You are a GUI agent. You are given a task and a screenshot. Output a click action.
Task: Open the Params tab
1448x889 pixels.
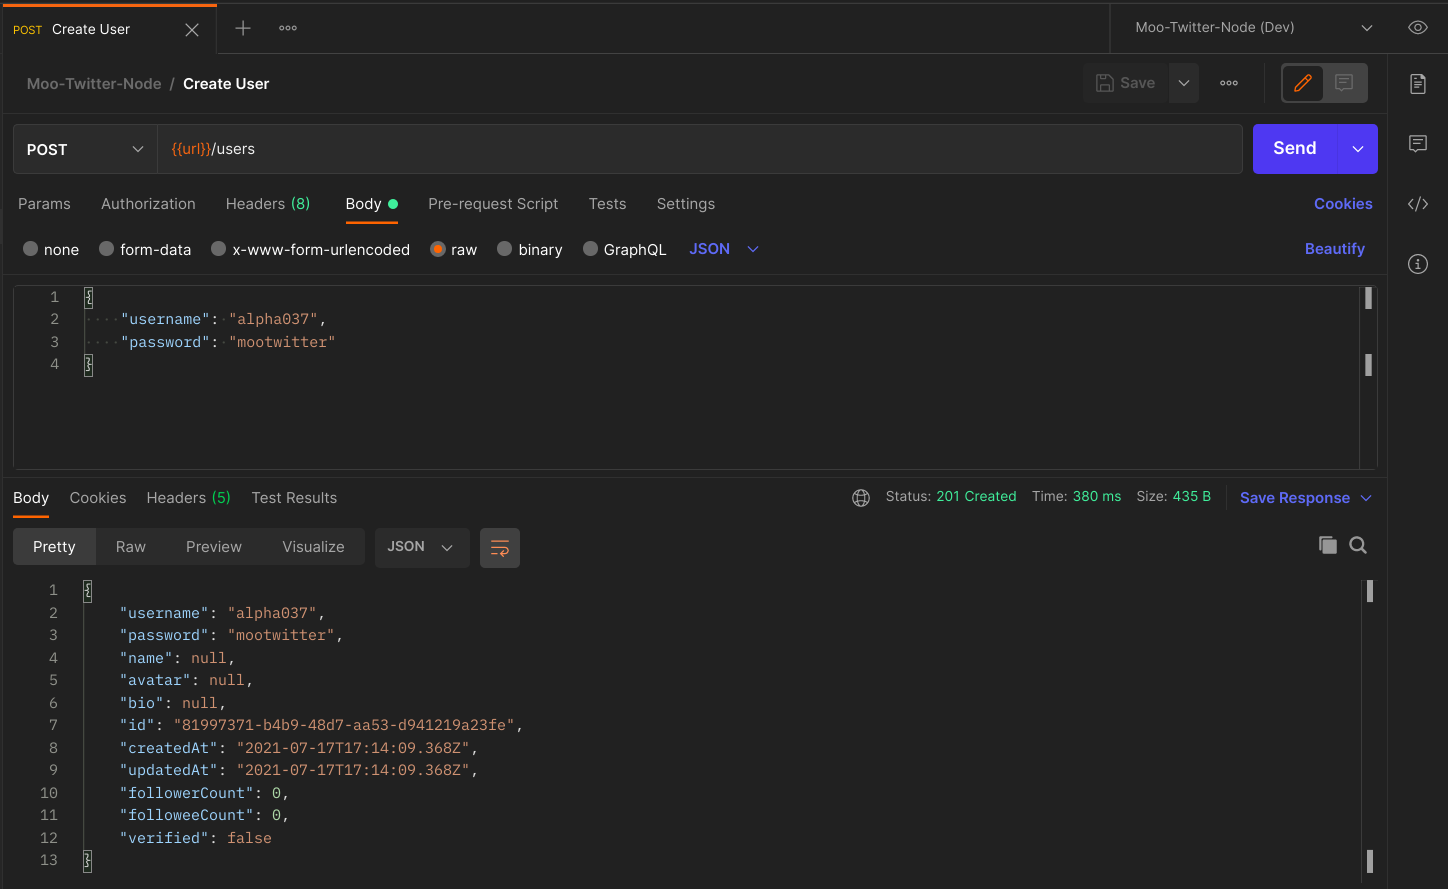point(44,204)
